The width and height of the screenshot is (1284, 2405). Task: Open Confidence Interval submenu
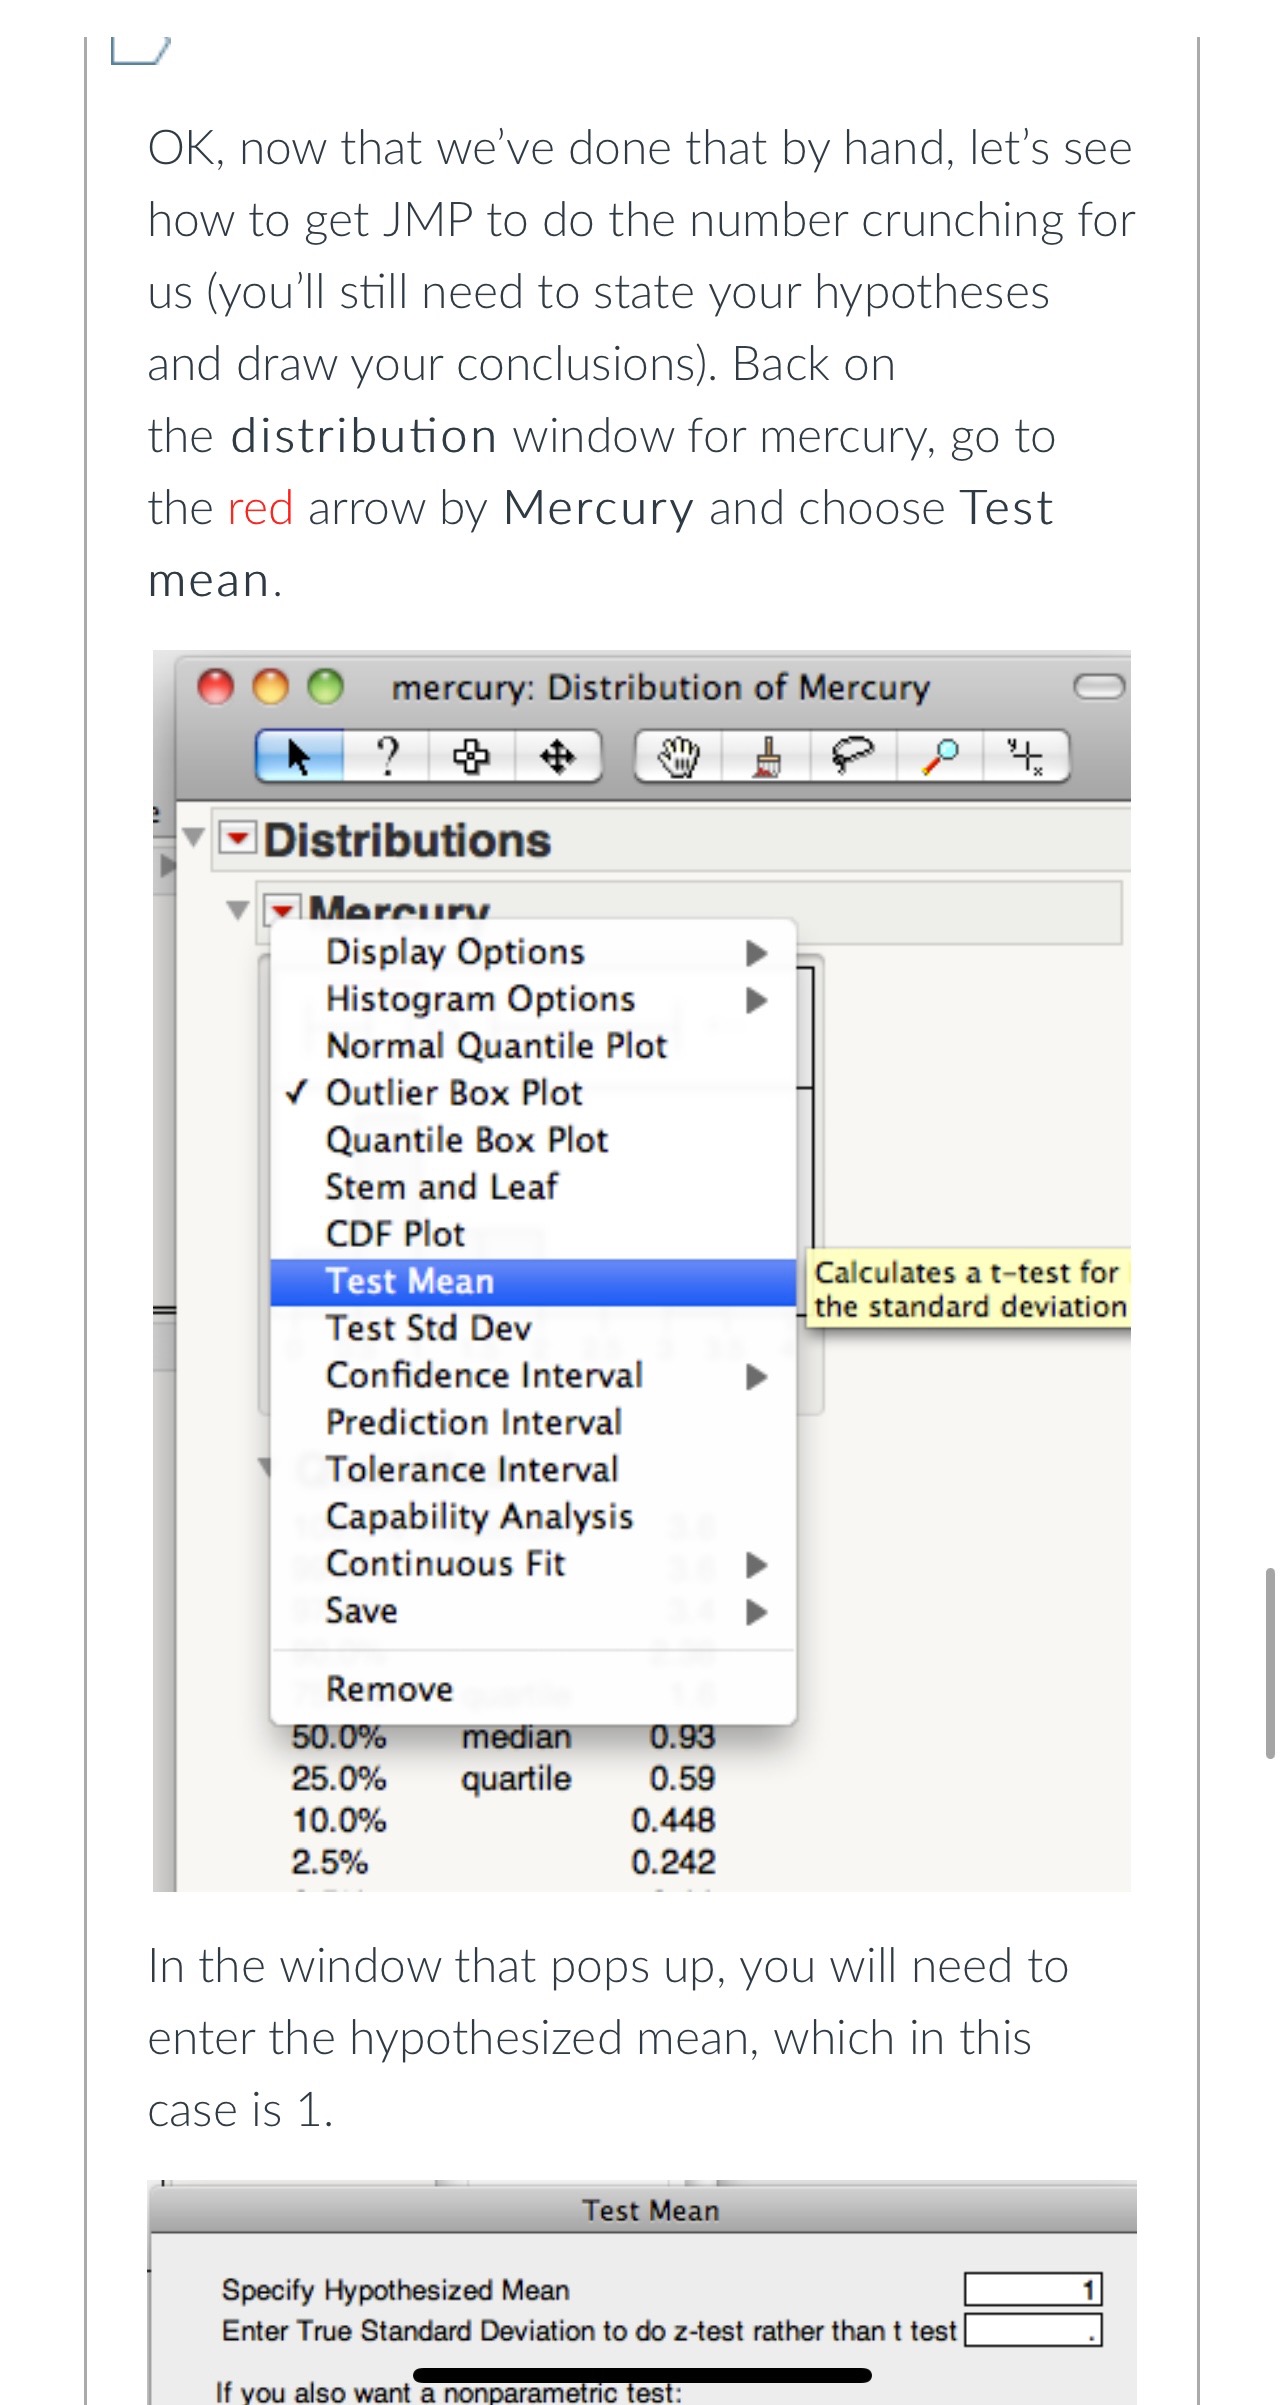click(533, 1376)
